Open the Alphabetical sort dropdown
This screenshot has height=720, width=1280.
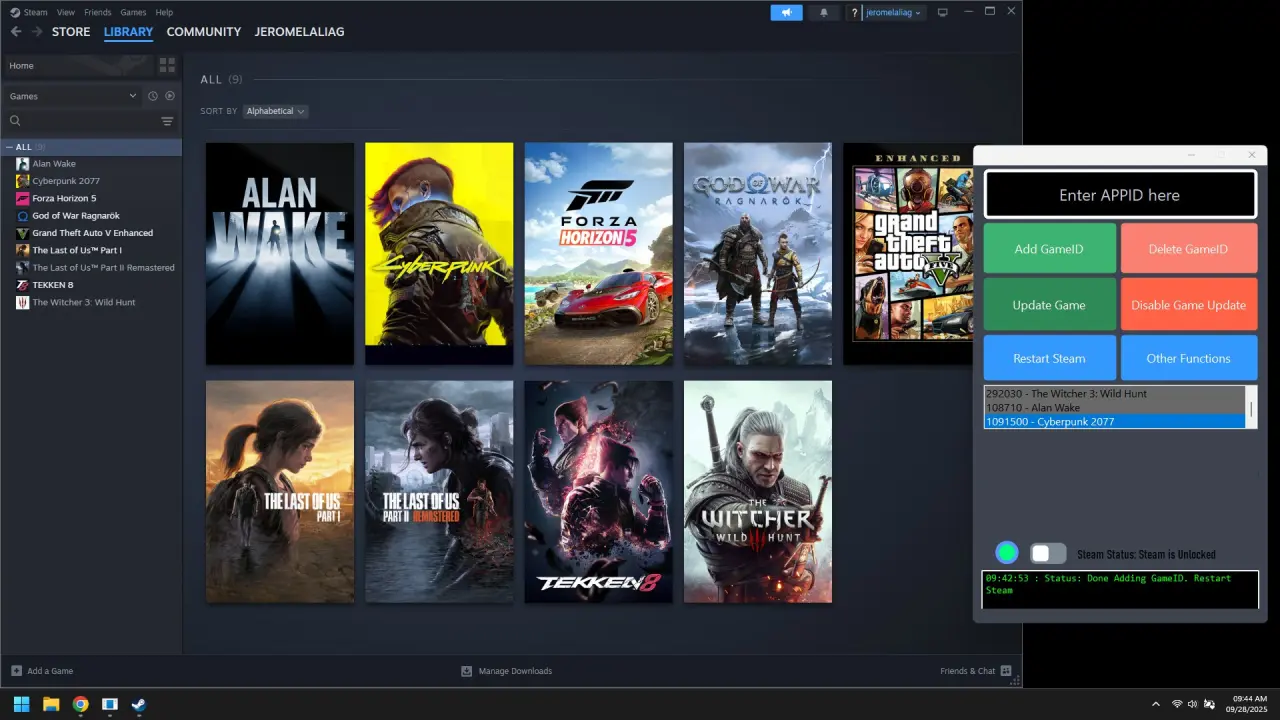(275, 111)
